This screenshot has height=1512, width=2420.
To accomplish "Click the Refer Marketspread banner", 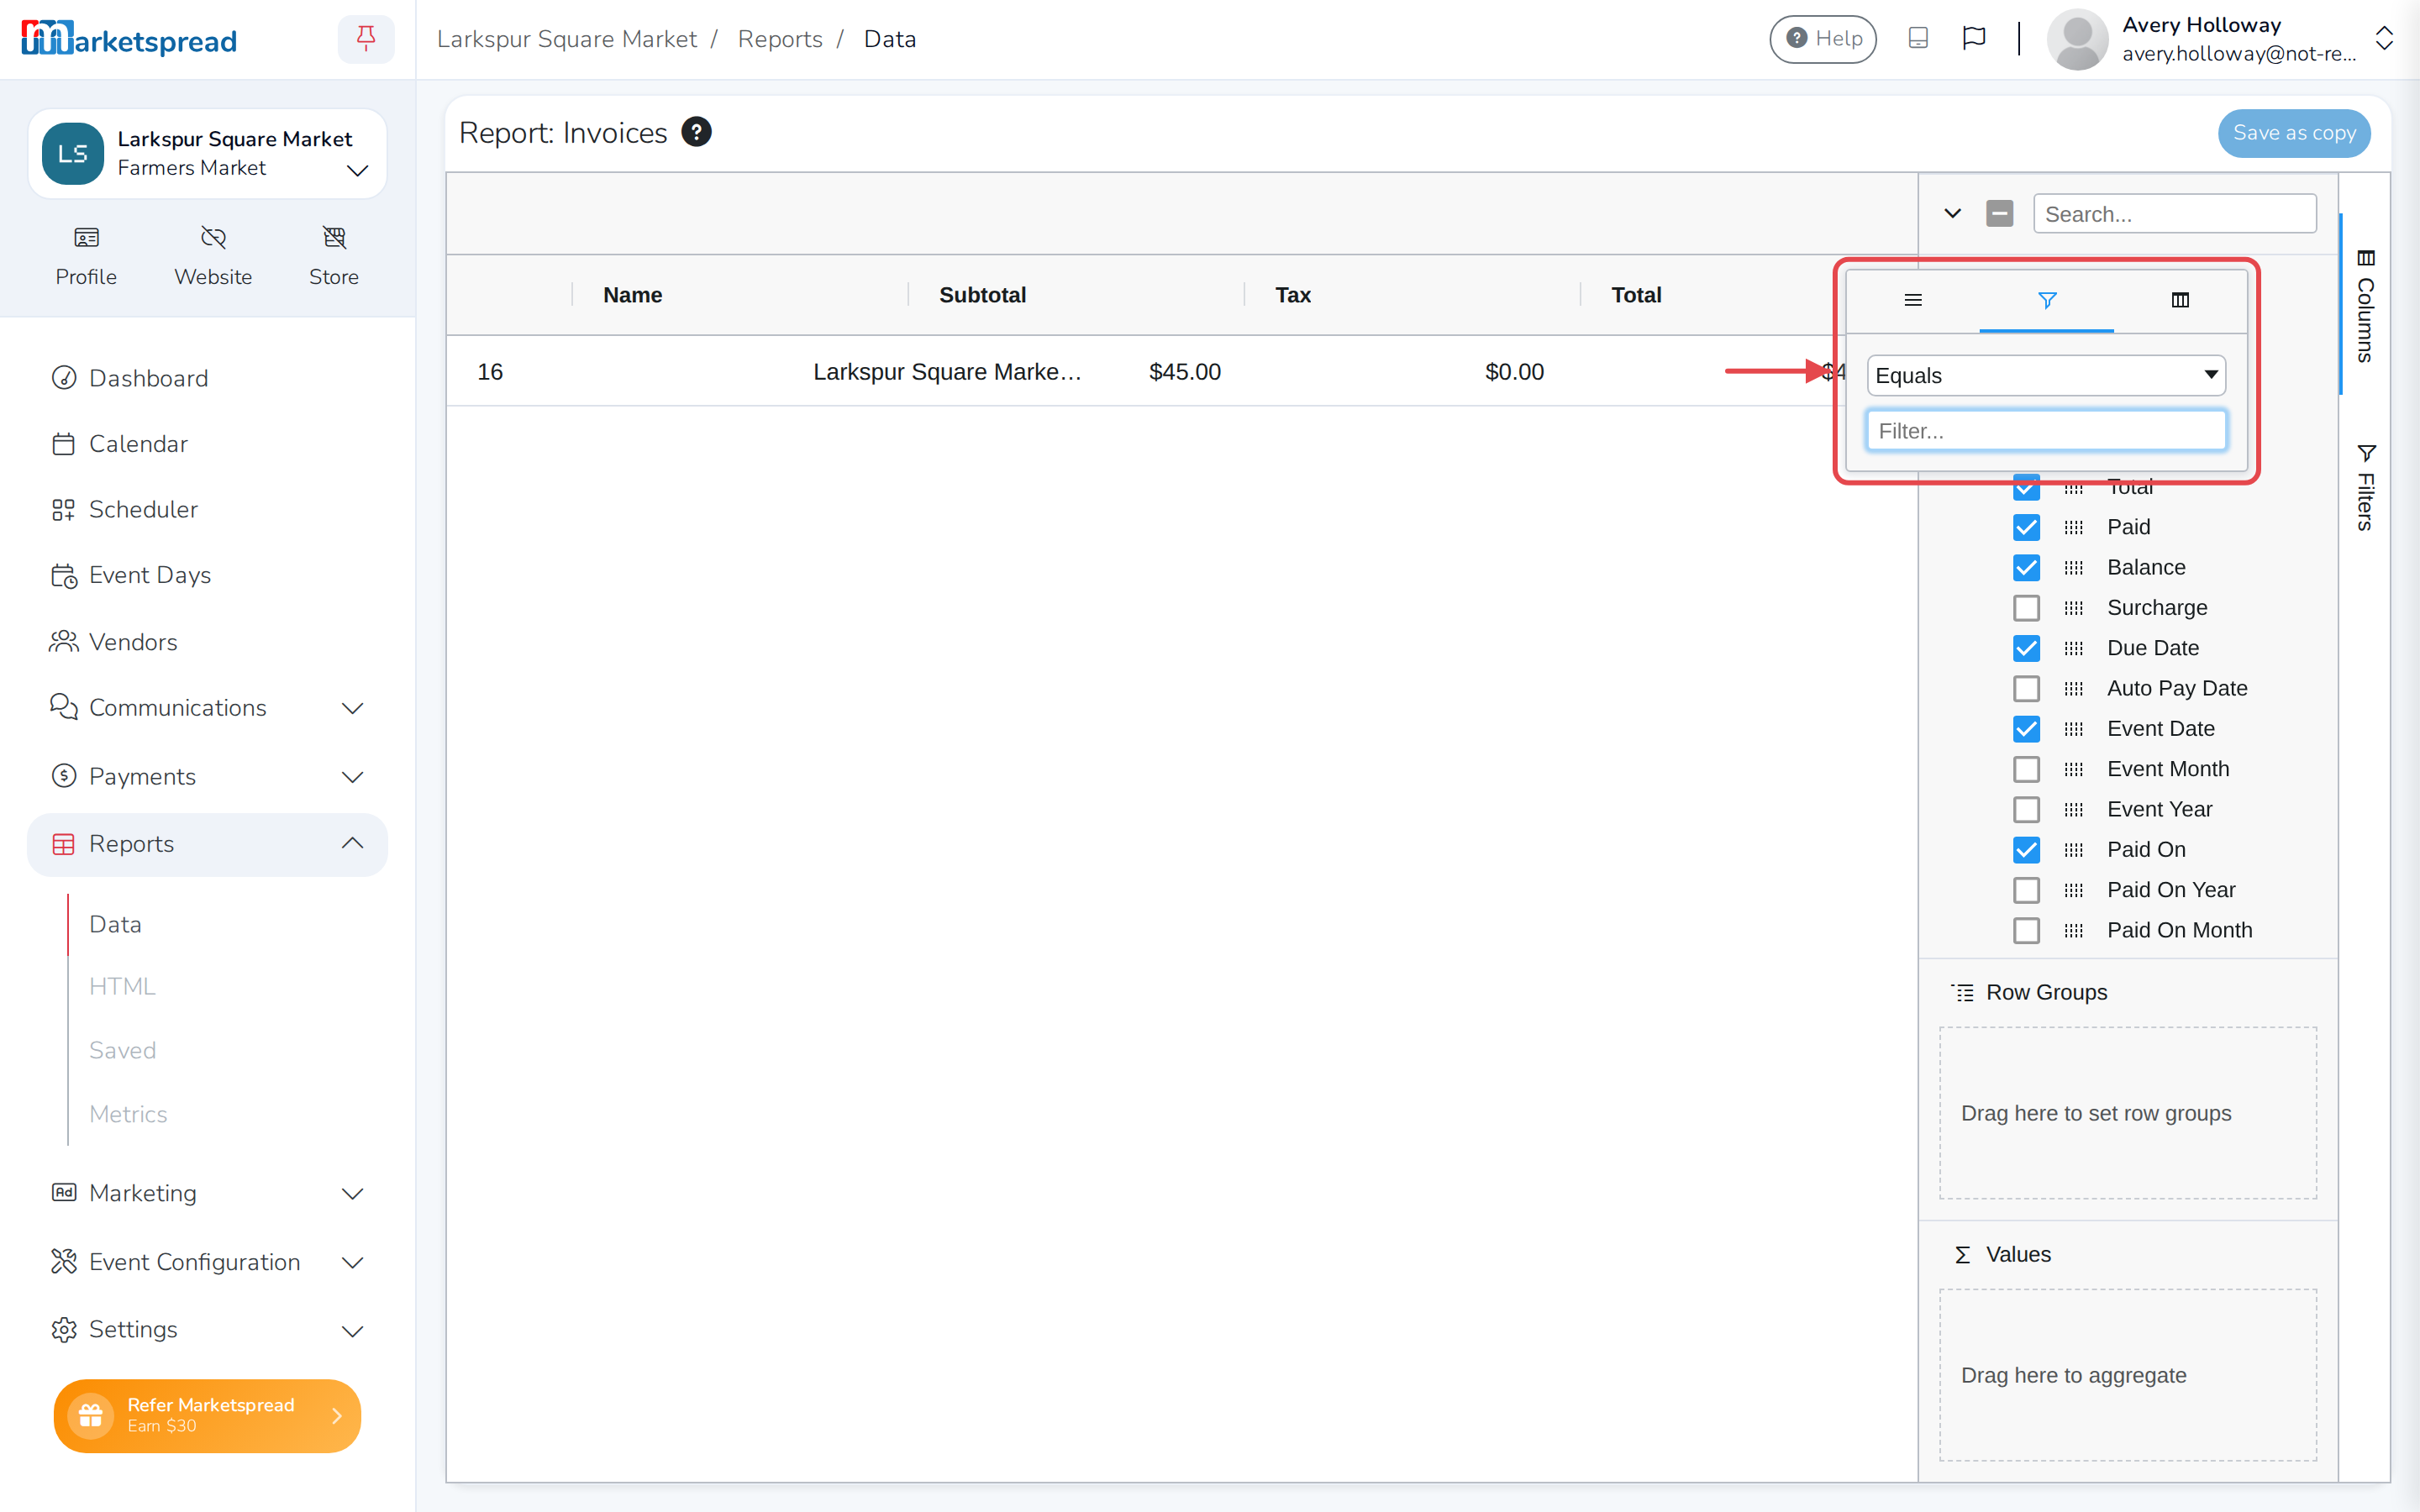I will [x=207, y=1415].
